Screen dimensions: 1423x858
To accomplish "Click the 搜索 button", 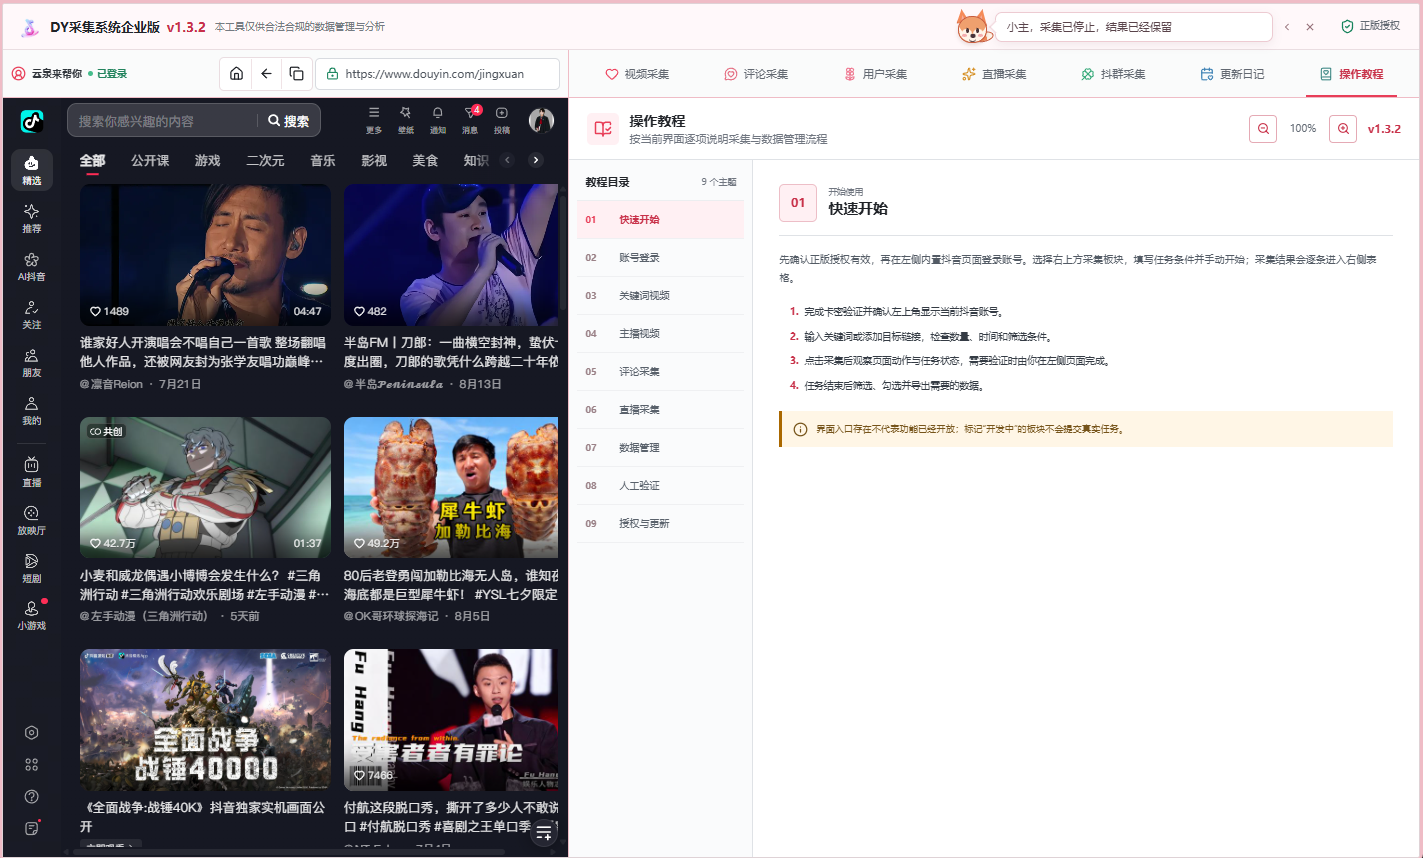I will coord(288,121).
